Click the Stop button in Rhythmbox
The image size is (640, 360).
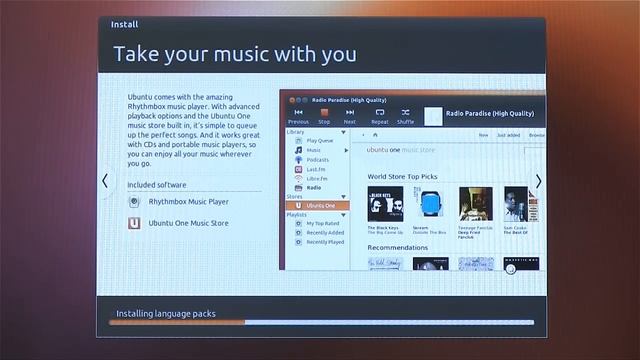[x=324, y=116]
